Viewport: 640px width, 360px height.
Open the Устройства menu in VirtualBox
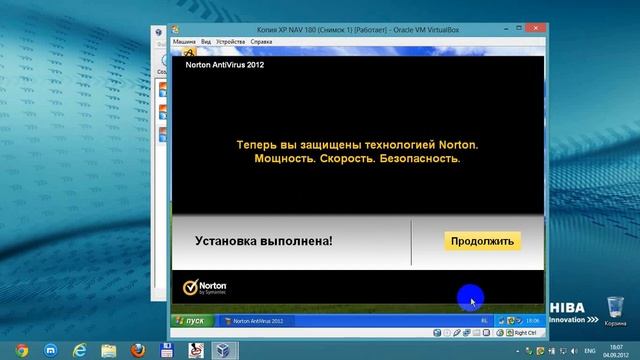click(231, 42)
